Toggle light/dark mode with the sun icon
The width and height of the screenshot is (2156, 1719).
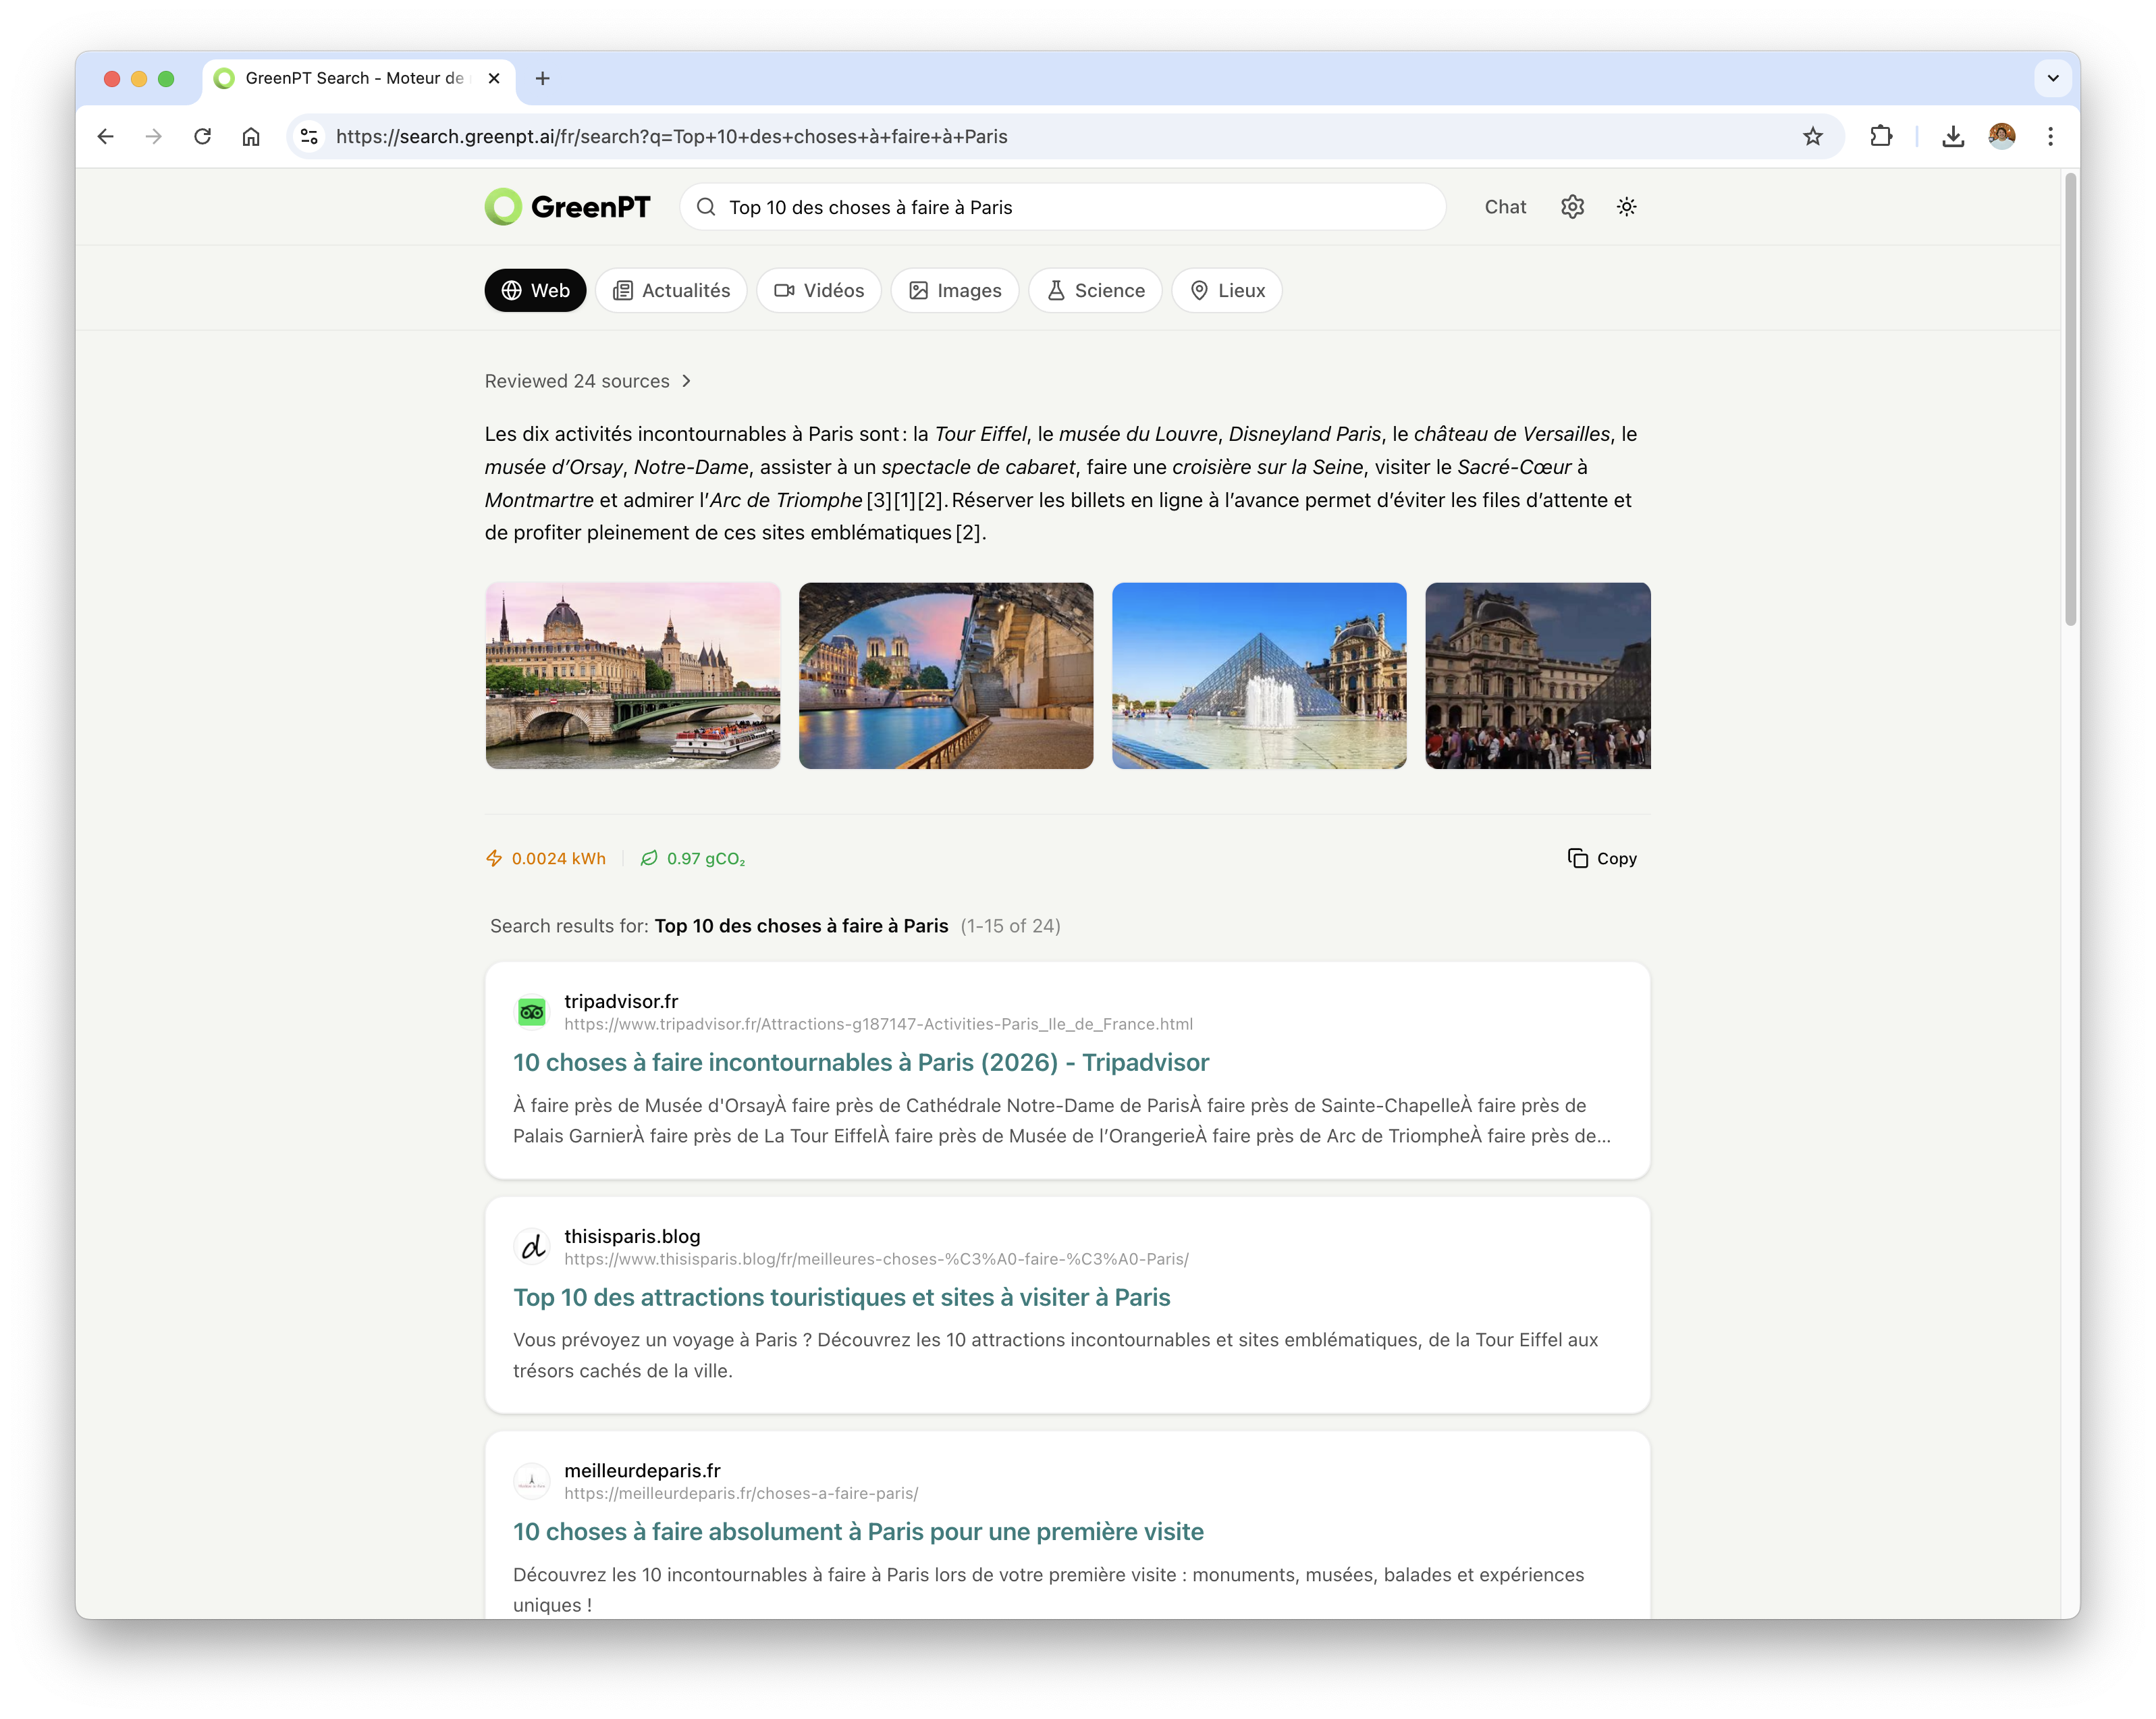pyautogui.click(x=1626, y=207)
